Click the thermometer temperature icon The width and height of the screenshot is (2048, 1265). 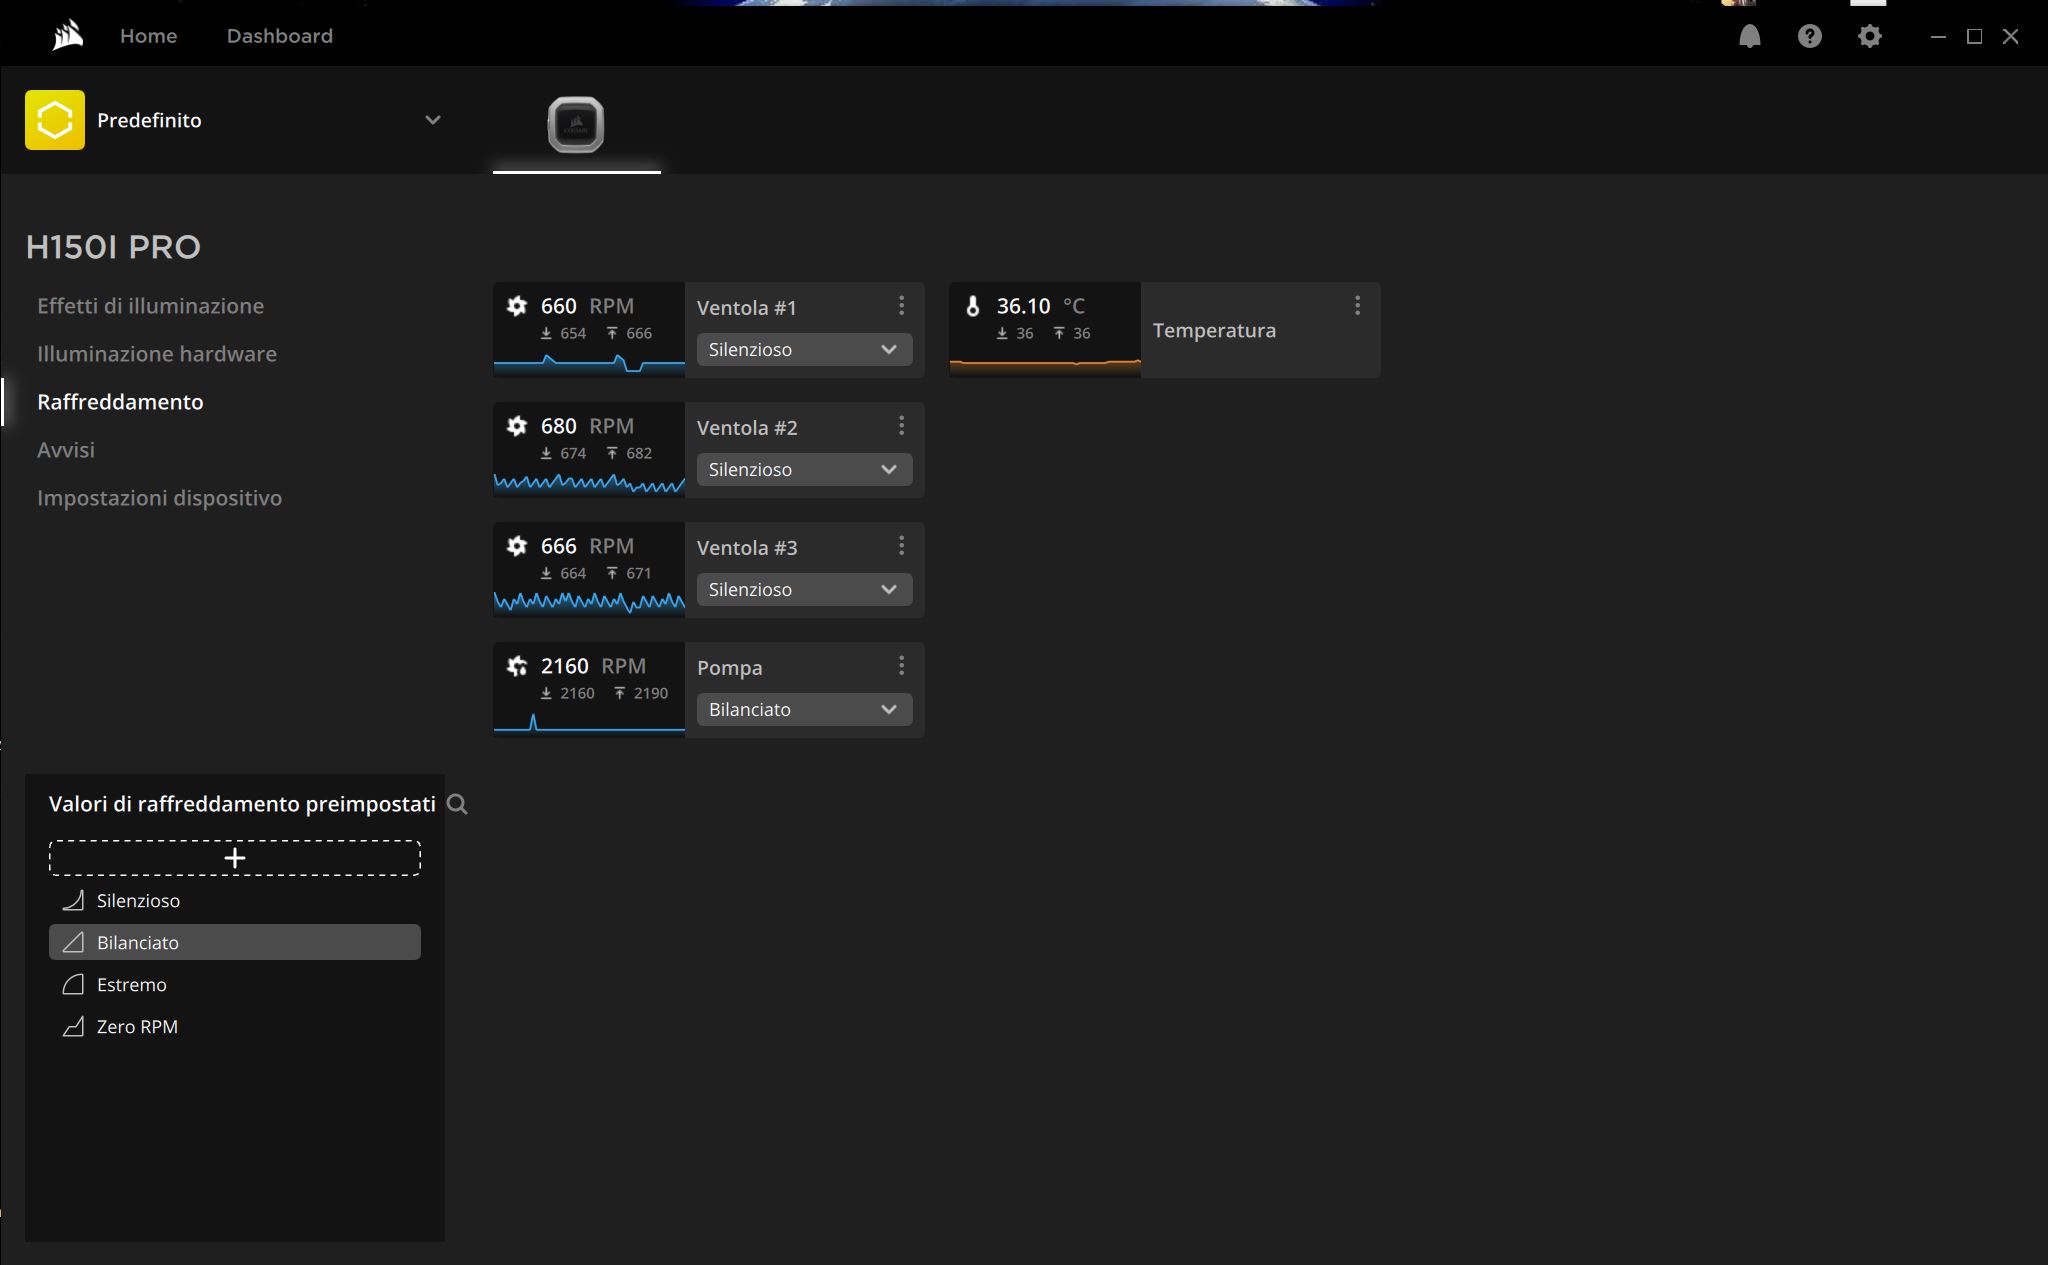point(973,306)
